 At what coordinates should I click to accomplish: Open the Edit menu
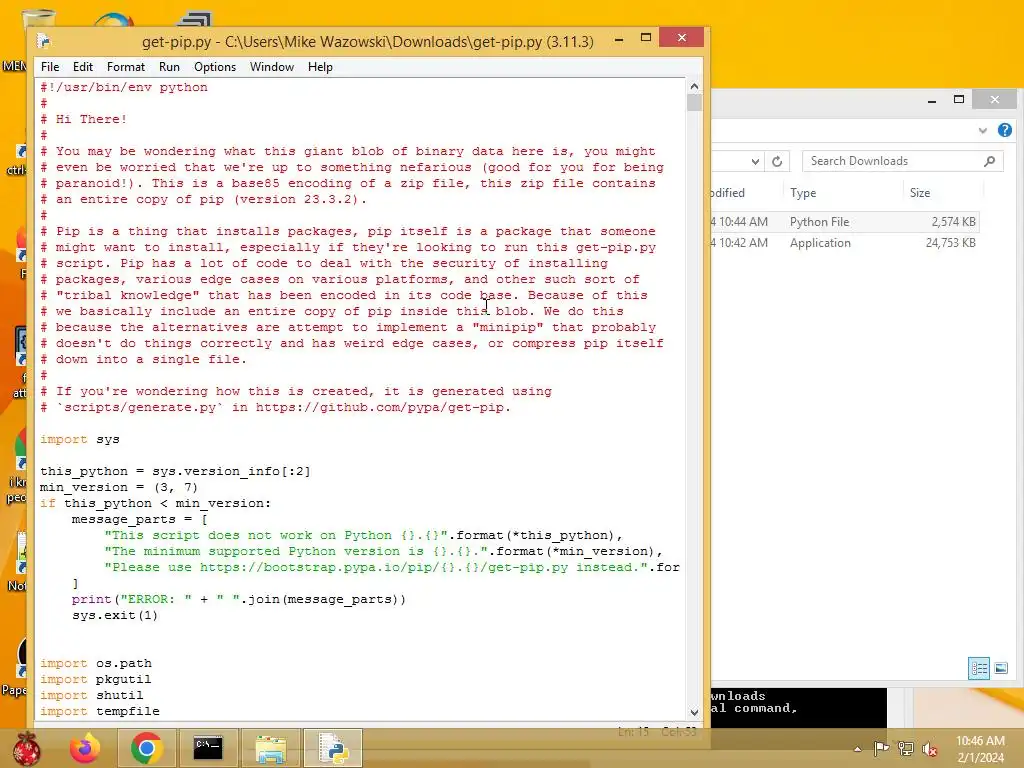(82, 67)
